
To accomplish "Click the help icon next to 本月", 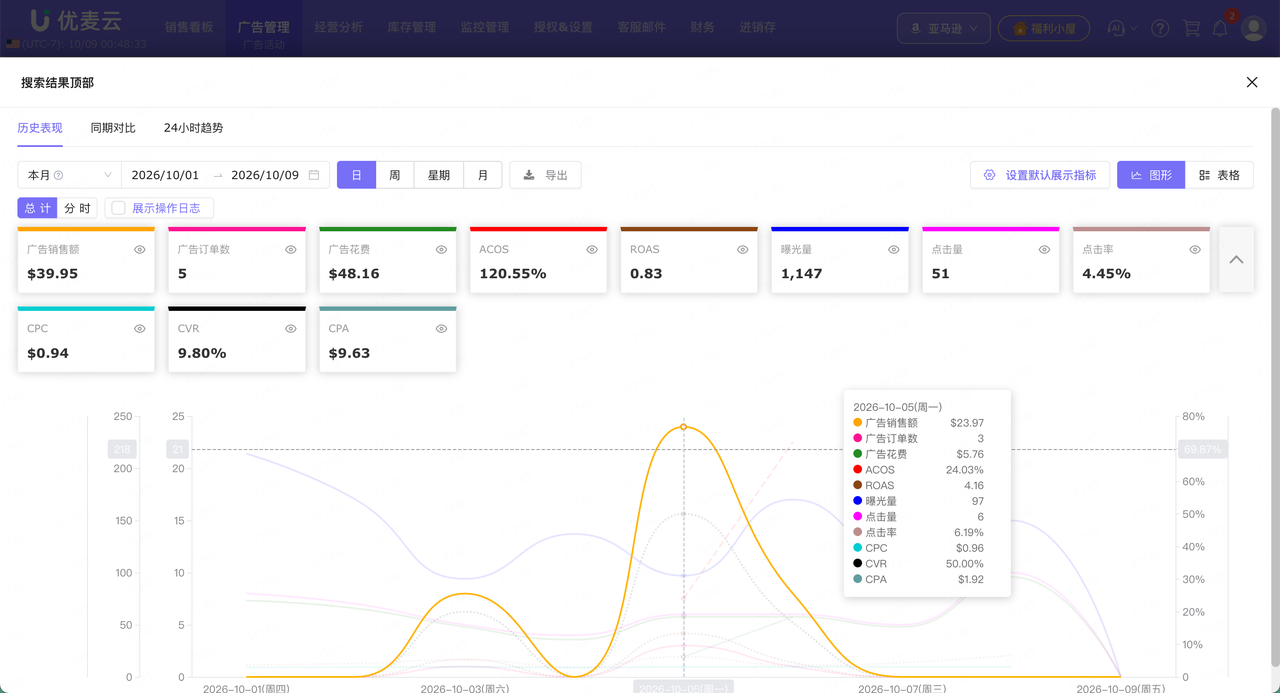I will [58, 175].
